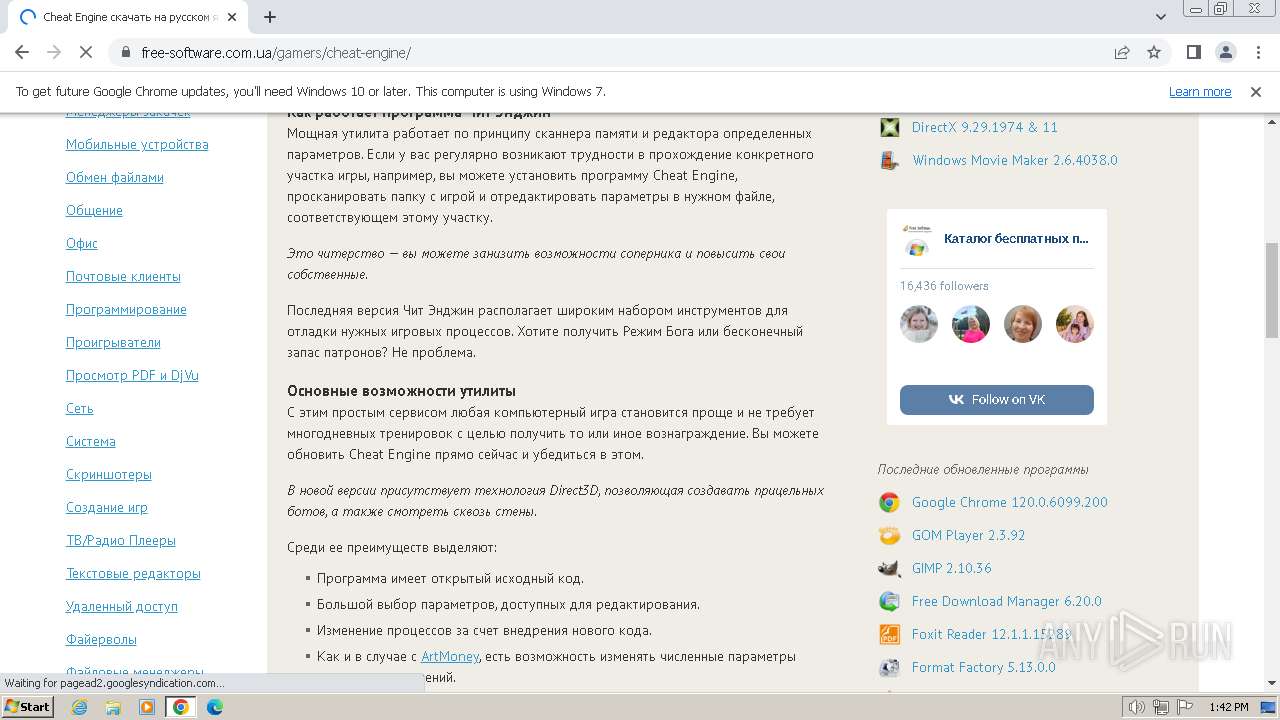The height and width of the screenshot is (720, 1280).
Task: Click the page vertical scrollbar thumb
Action: click(1272, 290)
